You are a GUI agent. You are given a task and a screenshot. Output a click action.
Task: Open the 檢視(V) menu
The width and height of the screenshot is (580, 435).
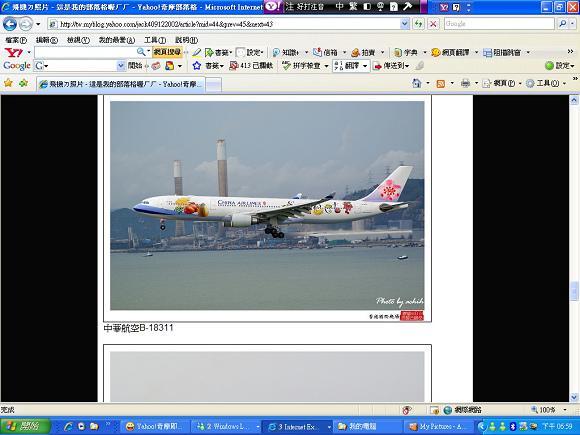coord(78,40)
